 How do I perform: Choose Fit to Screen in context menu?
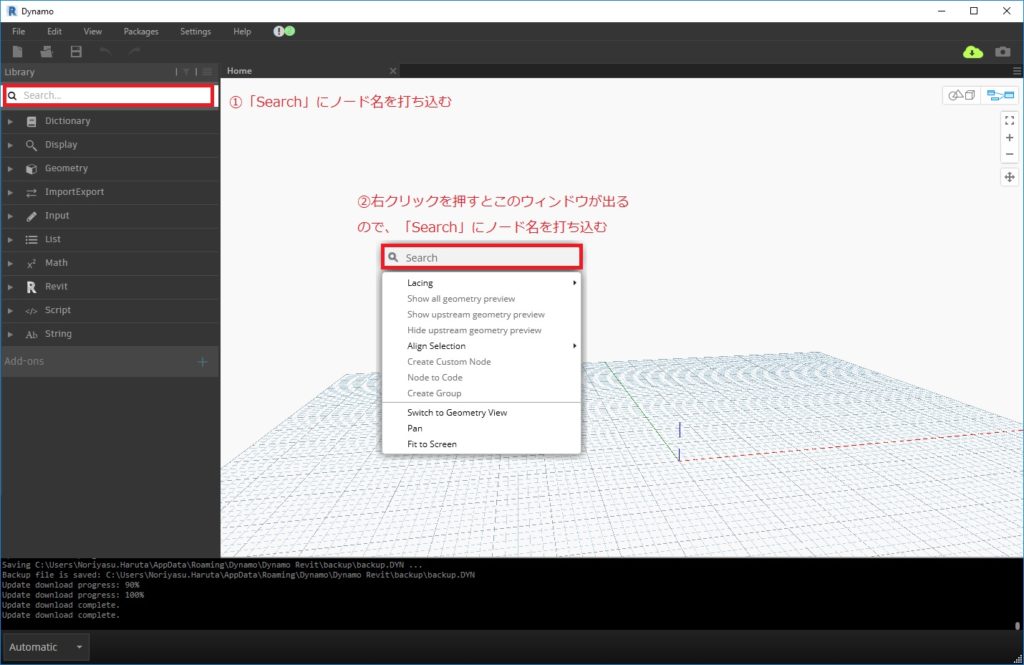tap(482, 444)
